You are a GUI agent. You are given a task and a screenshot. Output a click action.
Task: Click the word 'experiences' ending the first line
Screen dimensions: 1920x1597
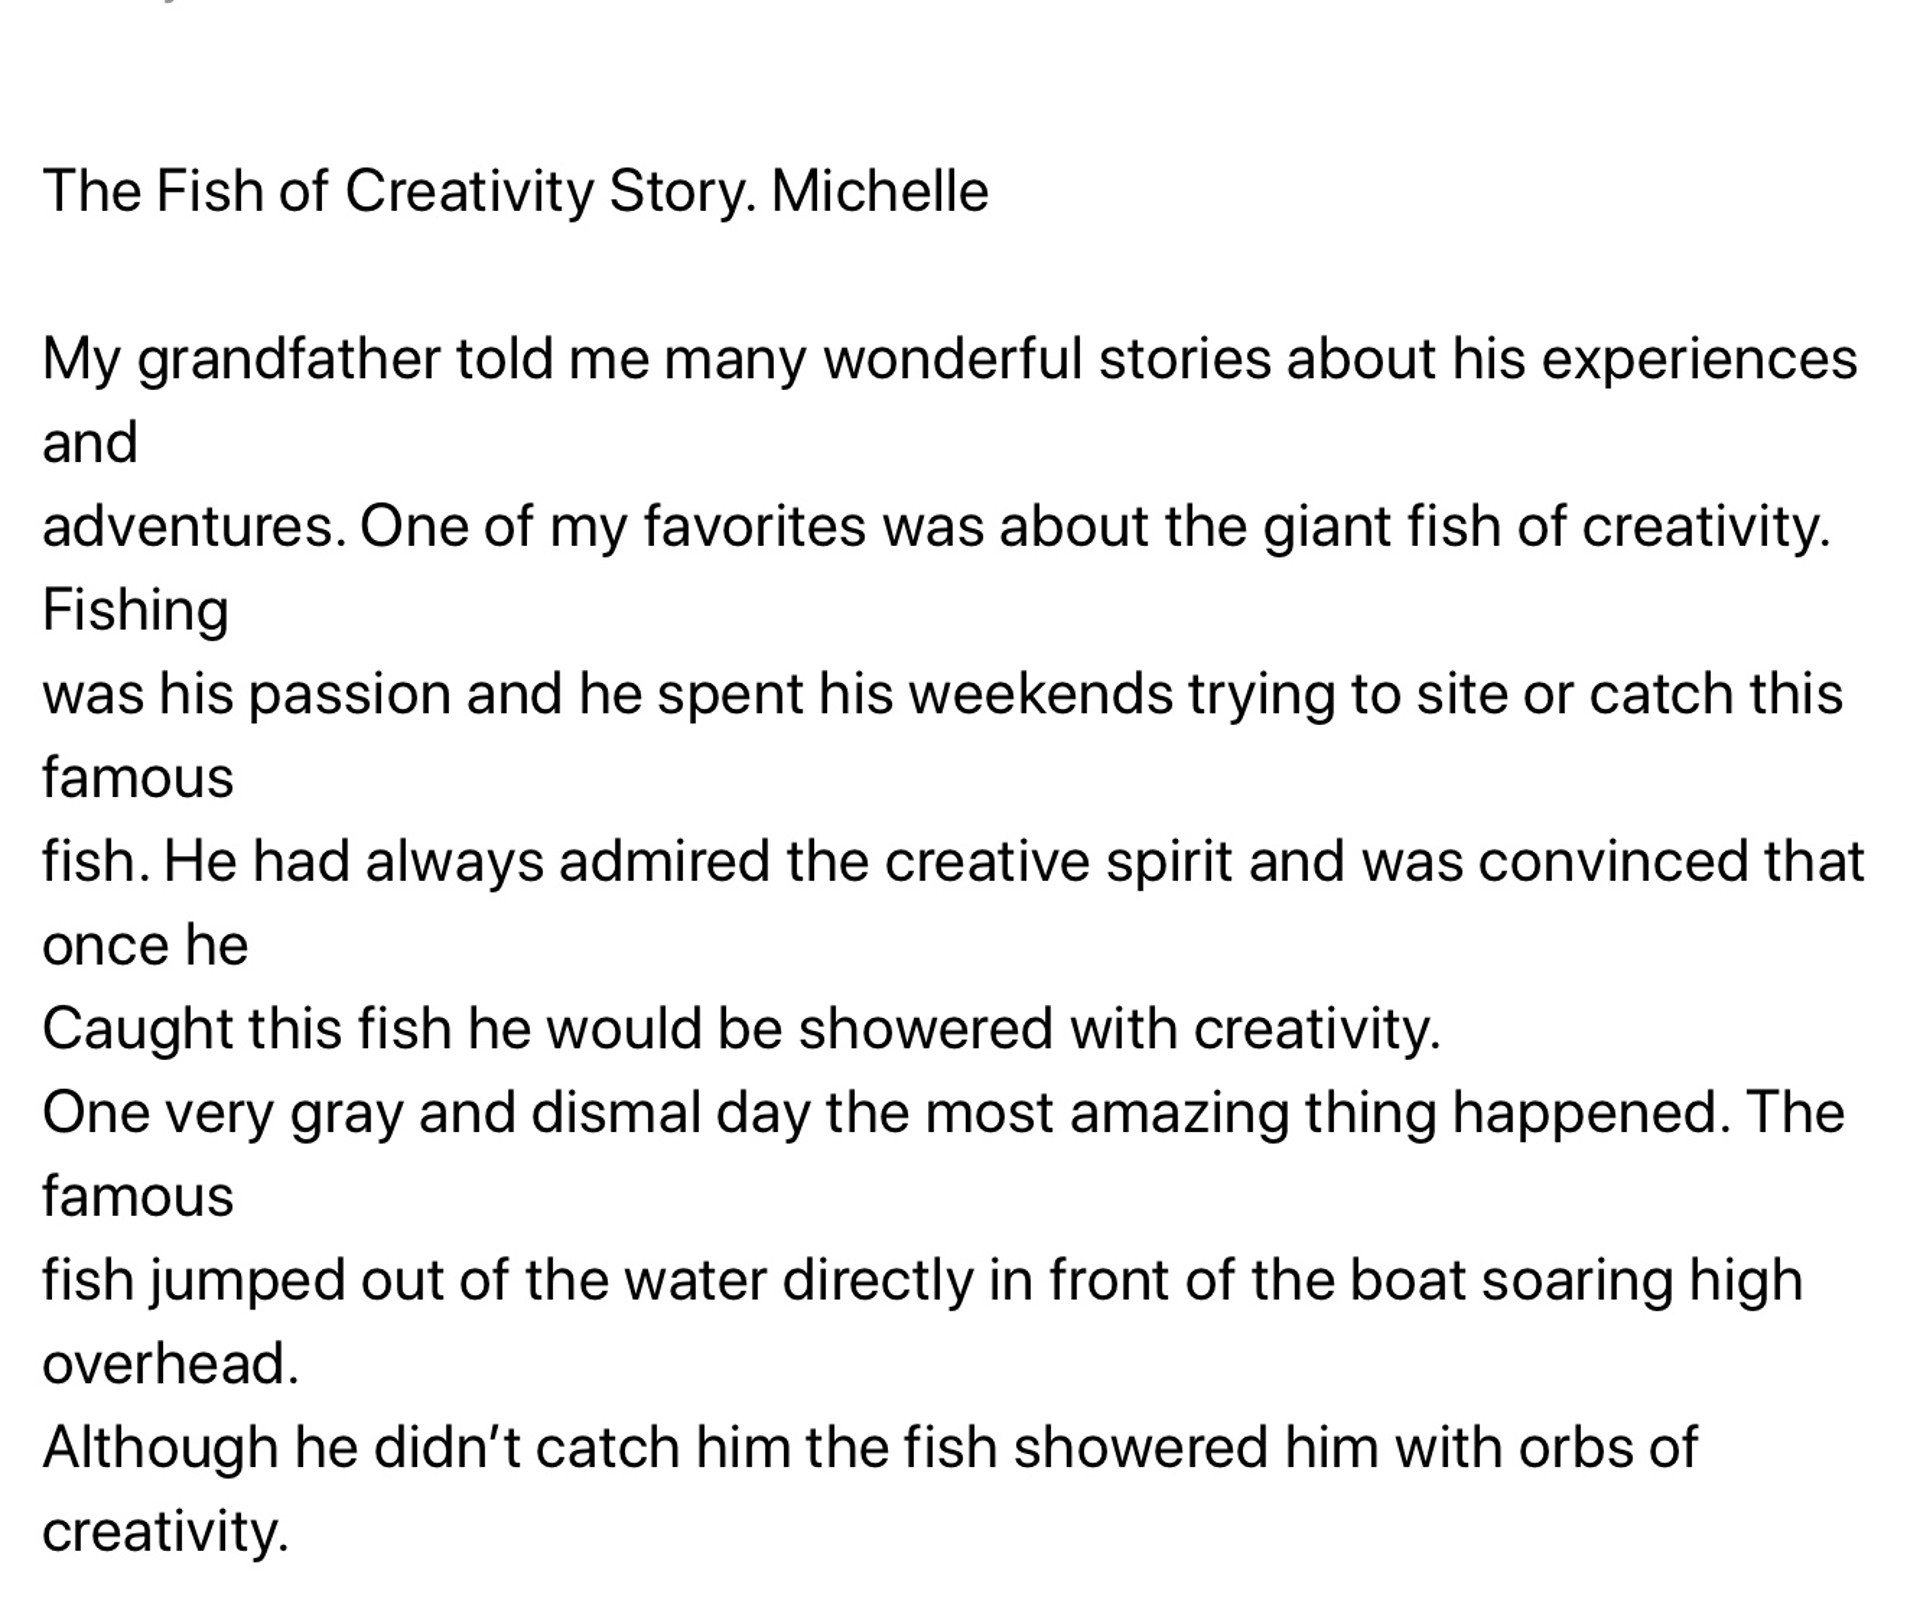[x=1699, y=359]
